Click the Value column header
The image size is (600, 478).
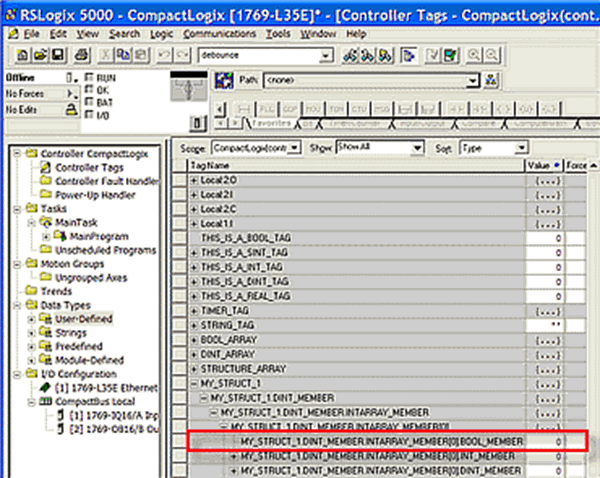point(543,166)
